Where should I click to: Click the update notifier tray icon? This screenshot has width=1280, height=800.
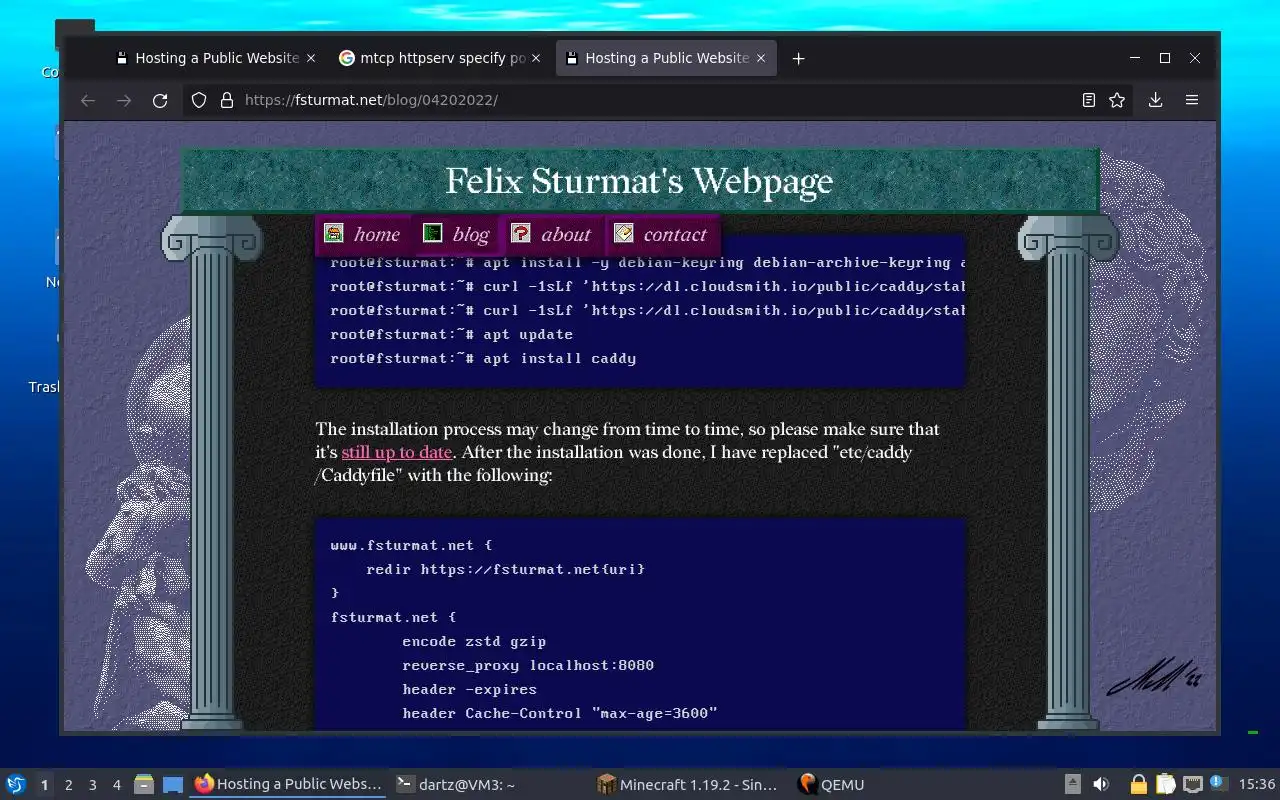point(1218,783)
